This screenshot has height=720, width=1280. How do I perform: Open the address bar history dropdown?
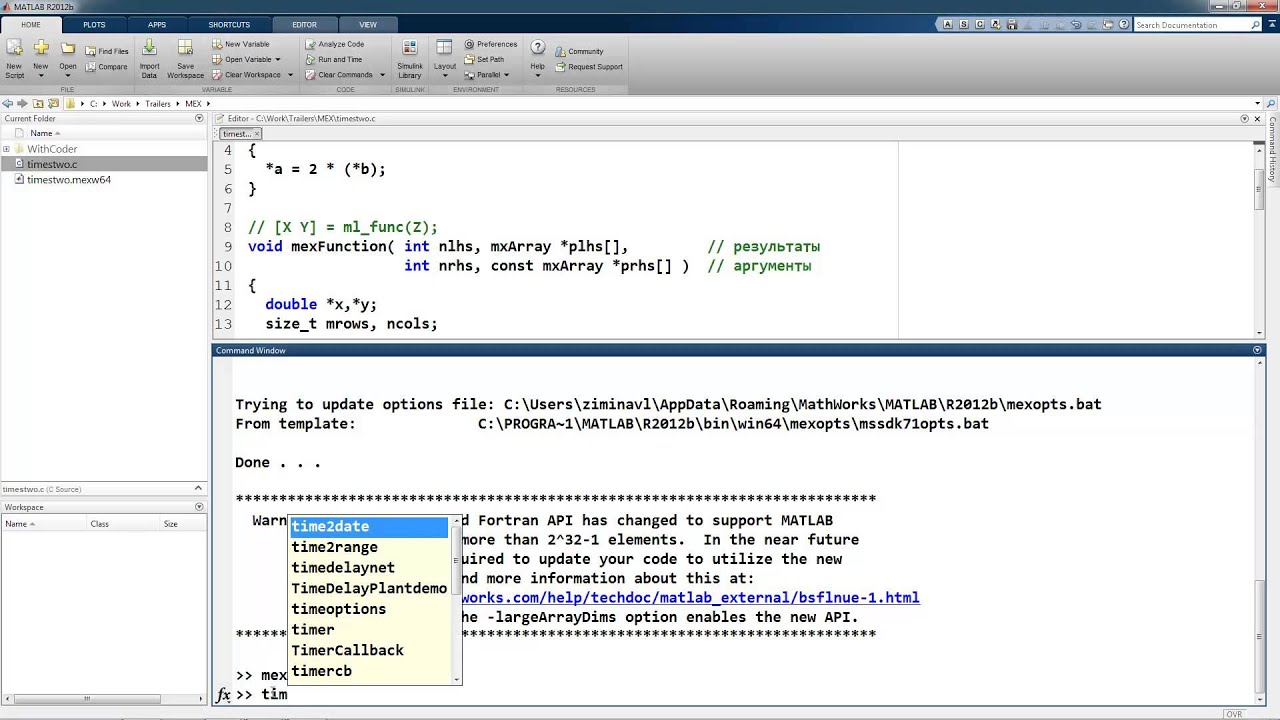tap(1257, 103)
